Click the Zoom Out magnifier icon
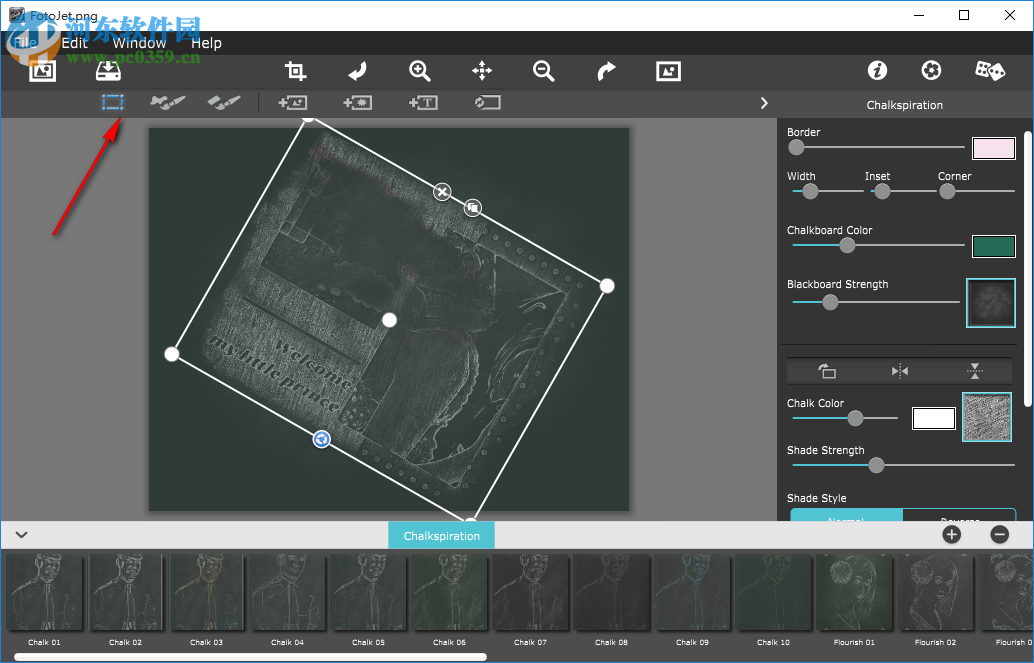The image size is (1034, 663). click(544, 71)
